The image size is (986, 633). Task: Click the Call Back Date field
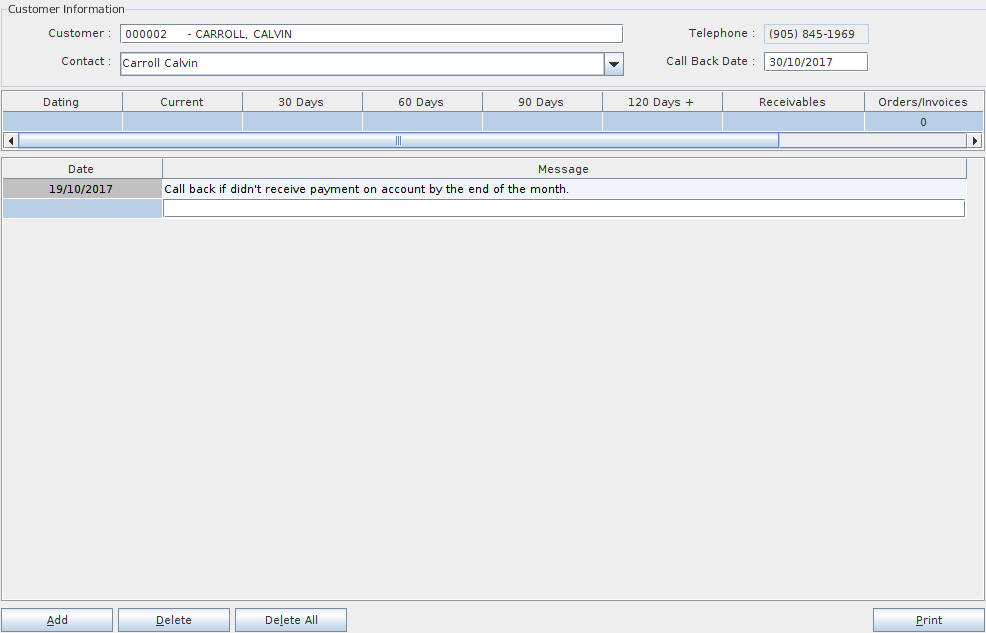coord(815,62)
